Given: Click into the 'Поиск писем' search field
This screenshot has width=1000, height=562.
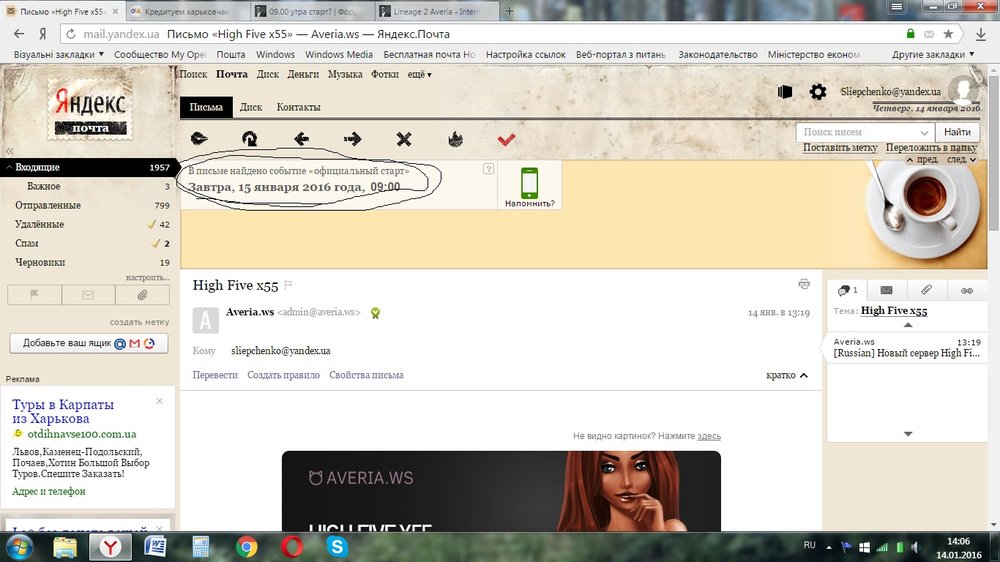Looking at the screenshot, I should 858,132.
